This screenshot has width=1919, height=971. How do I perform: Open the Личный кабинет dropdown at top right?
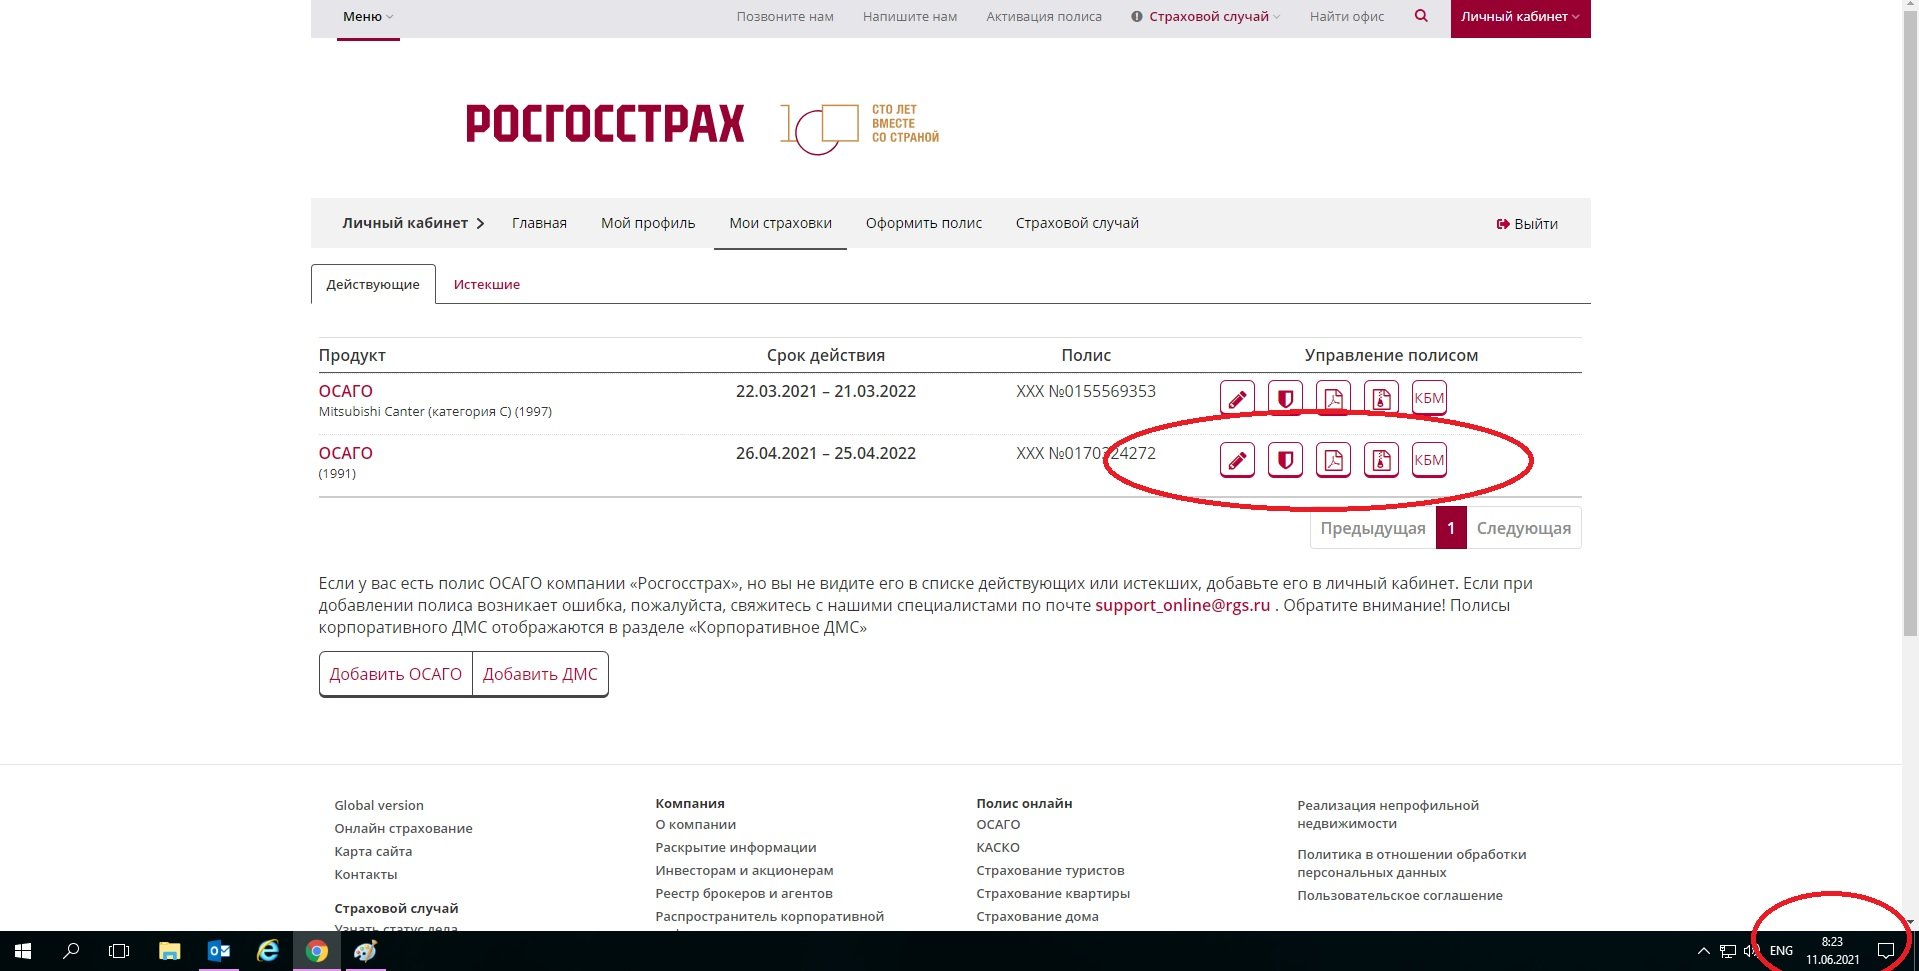(1520, 17)
